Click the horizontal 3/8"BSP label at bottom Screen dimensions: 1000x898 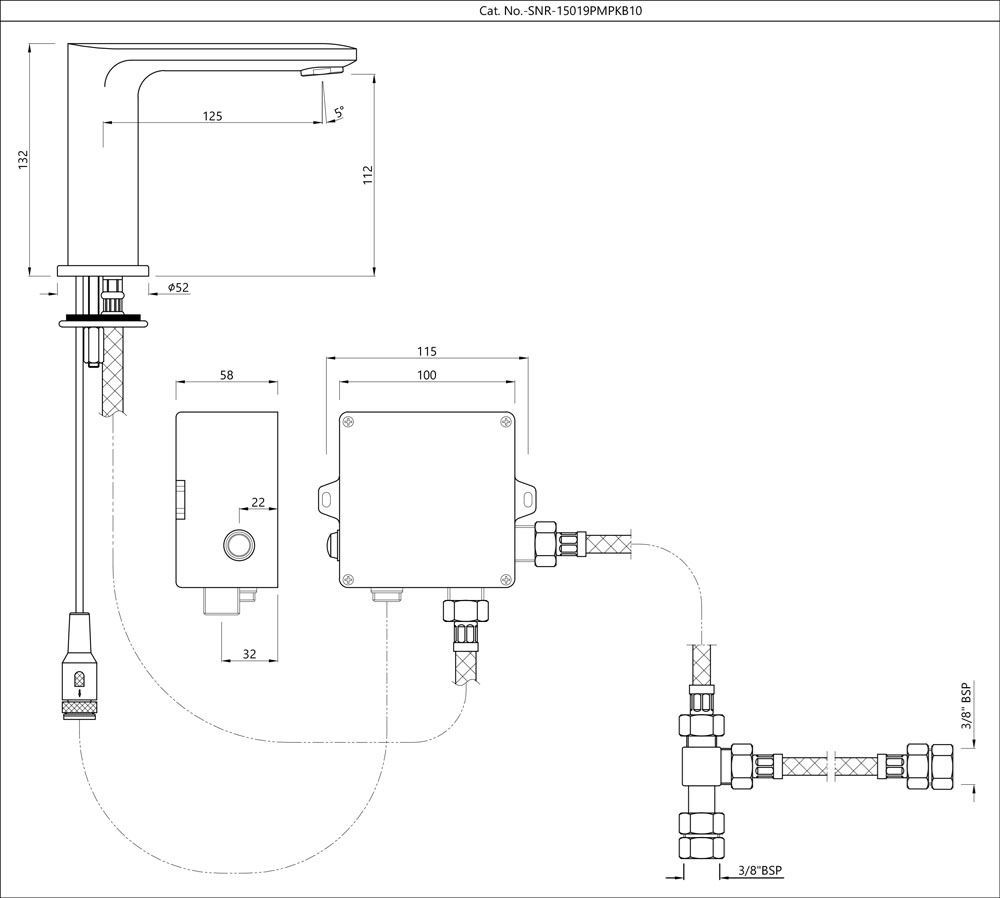[x=760, y=872]
